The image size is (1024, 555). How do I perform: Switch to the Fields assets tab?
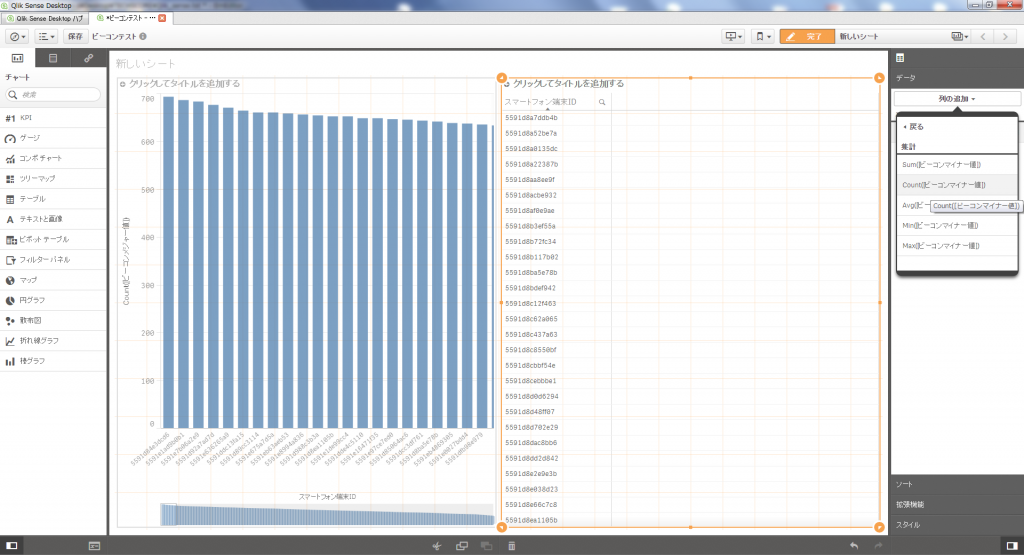coord(53,59)
